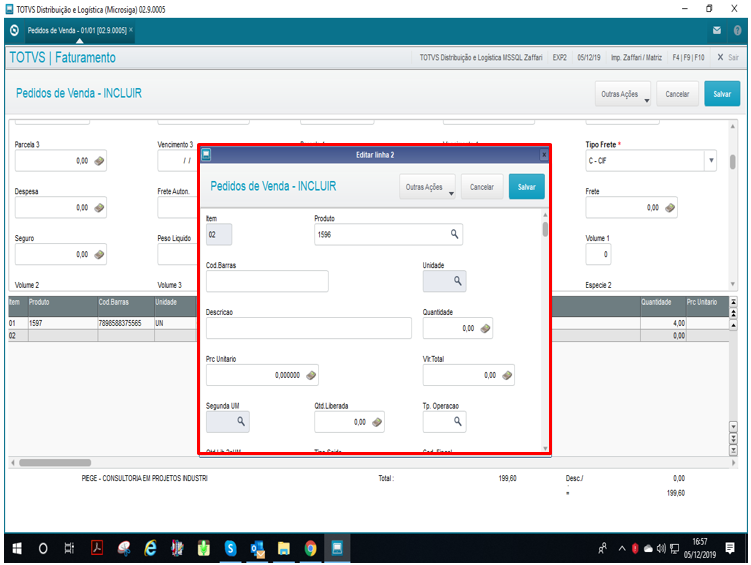
Task: Click the horizontal scrollbar under the items grid
Action: pyautogui.click(x=55, y=462)
